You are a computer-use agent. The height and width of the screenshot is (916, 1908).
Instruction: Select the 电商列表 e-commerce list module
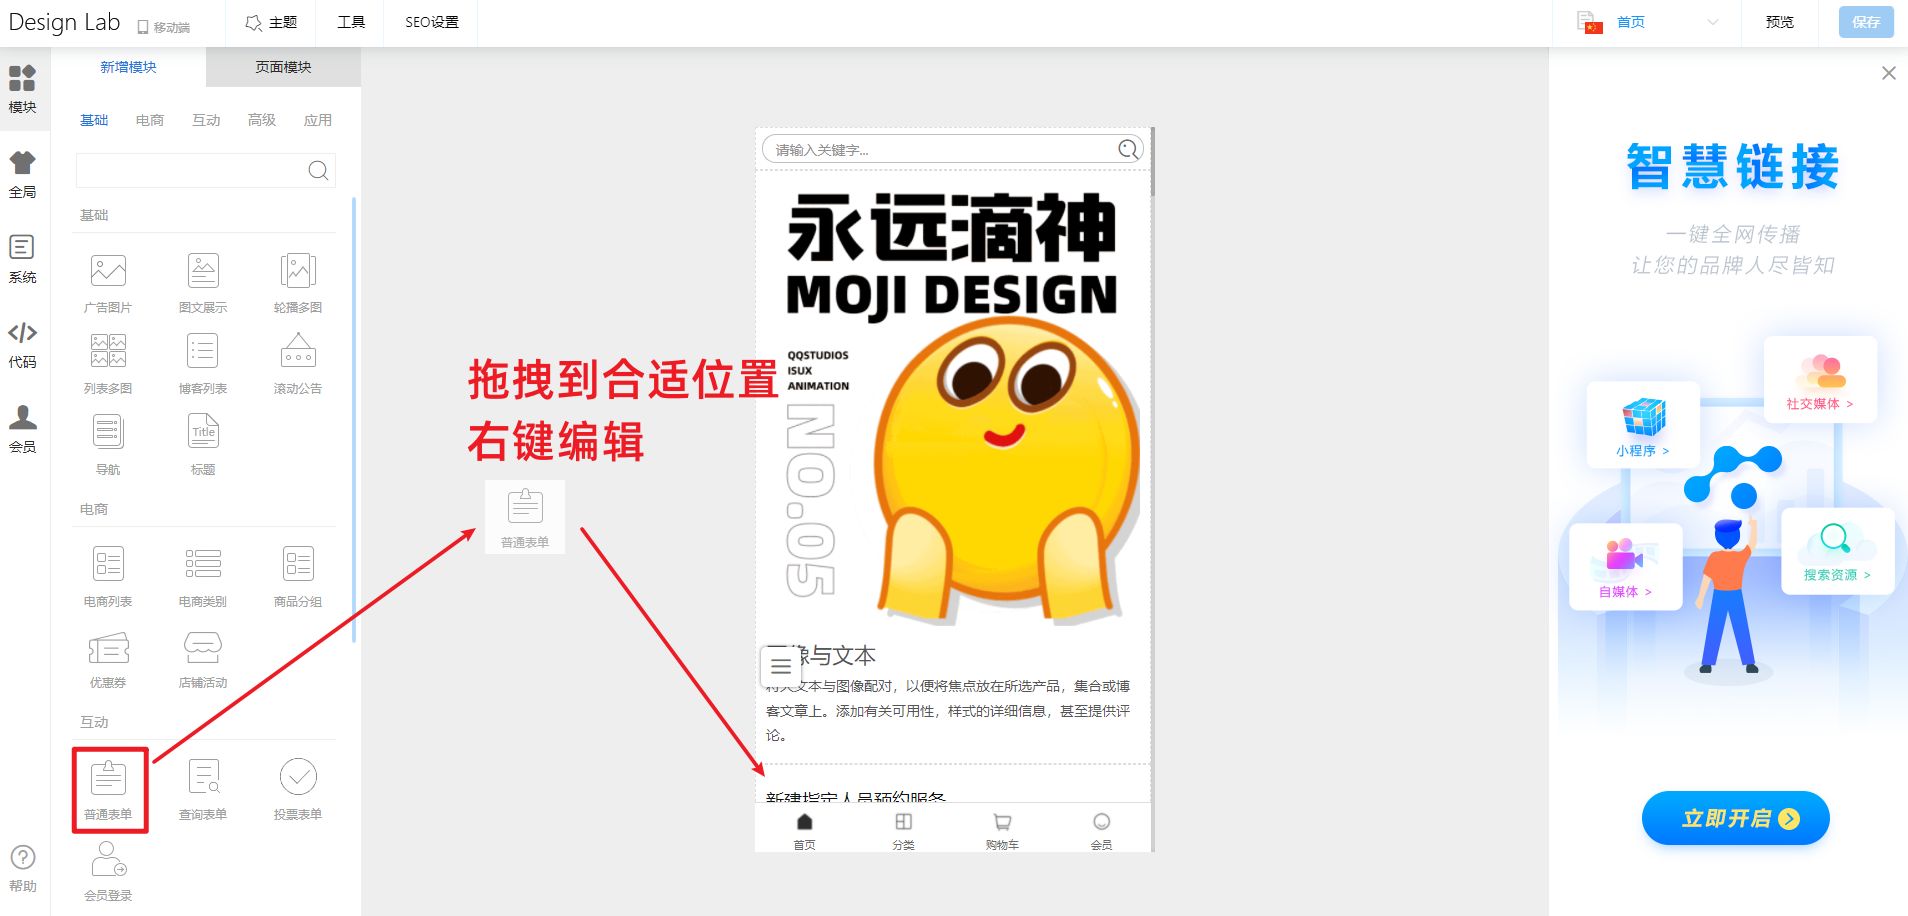[x=108, y=578]
